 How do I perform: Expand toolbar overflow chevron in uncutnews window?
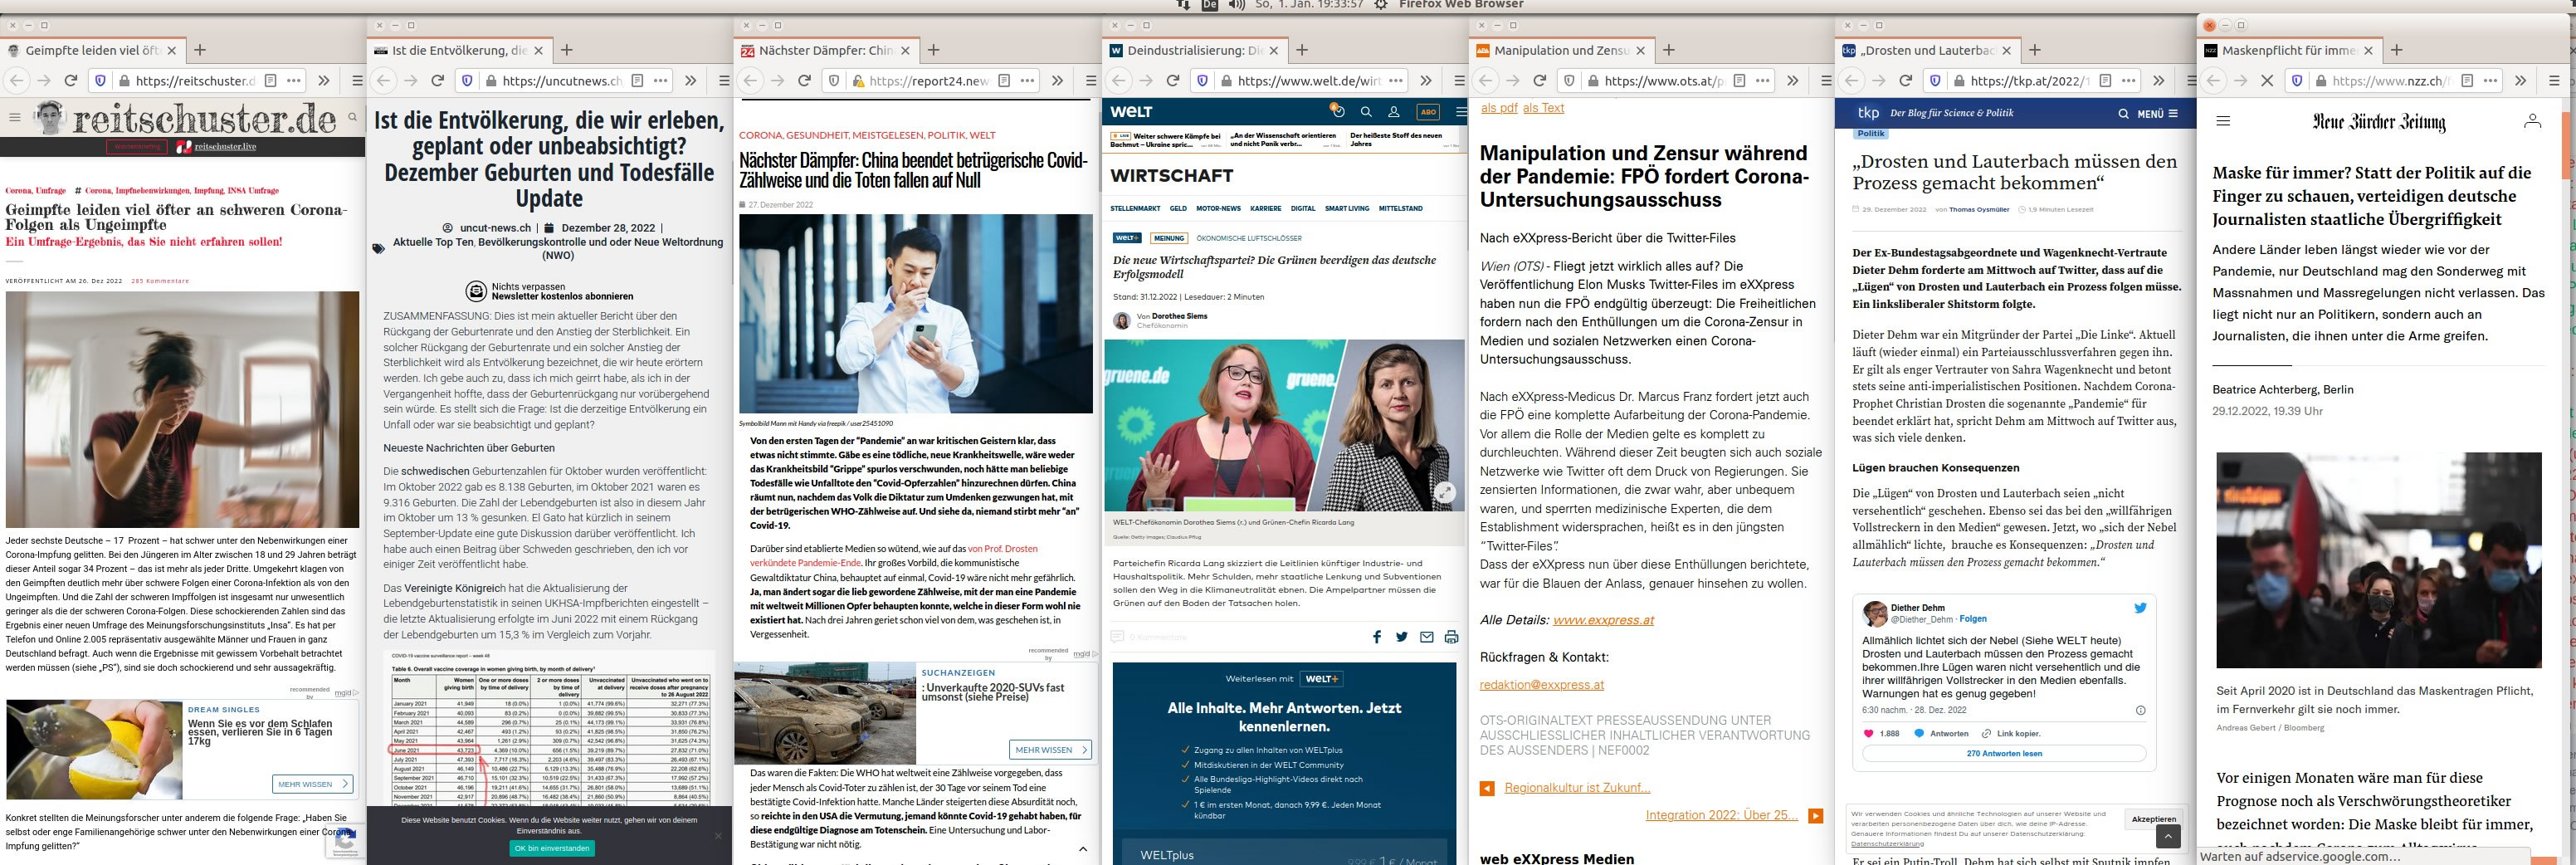point(691,81)
